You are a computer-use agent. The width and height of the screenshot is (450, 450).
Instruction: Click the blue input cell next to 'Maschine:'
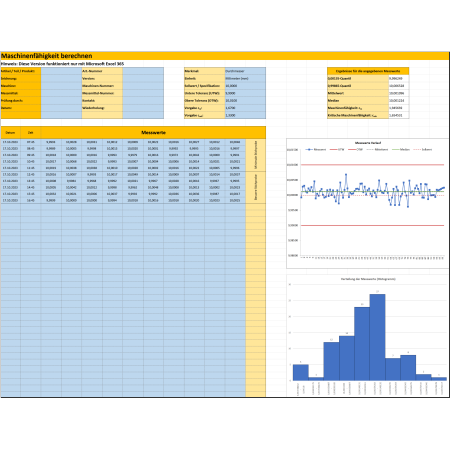click(61, 86)
